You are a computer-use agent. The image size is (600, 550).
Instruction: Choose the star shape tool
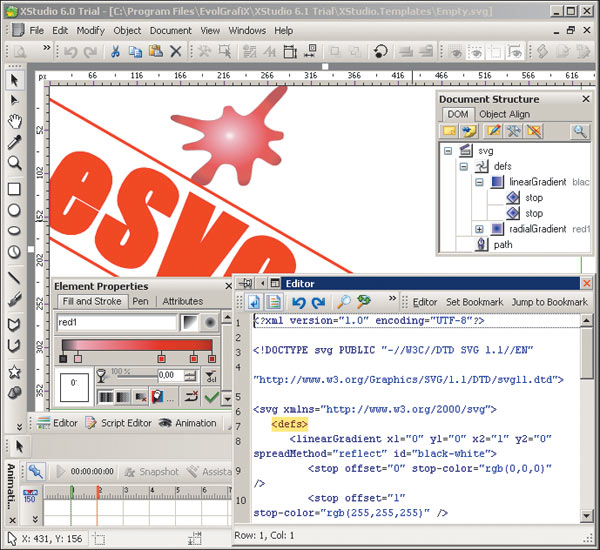15,371
